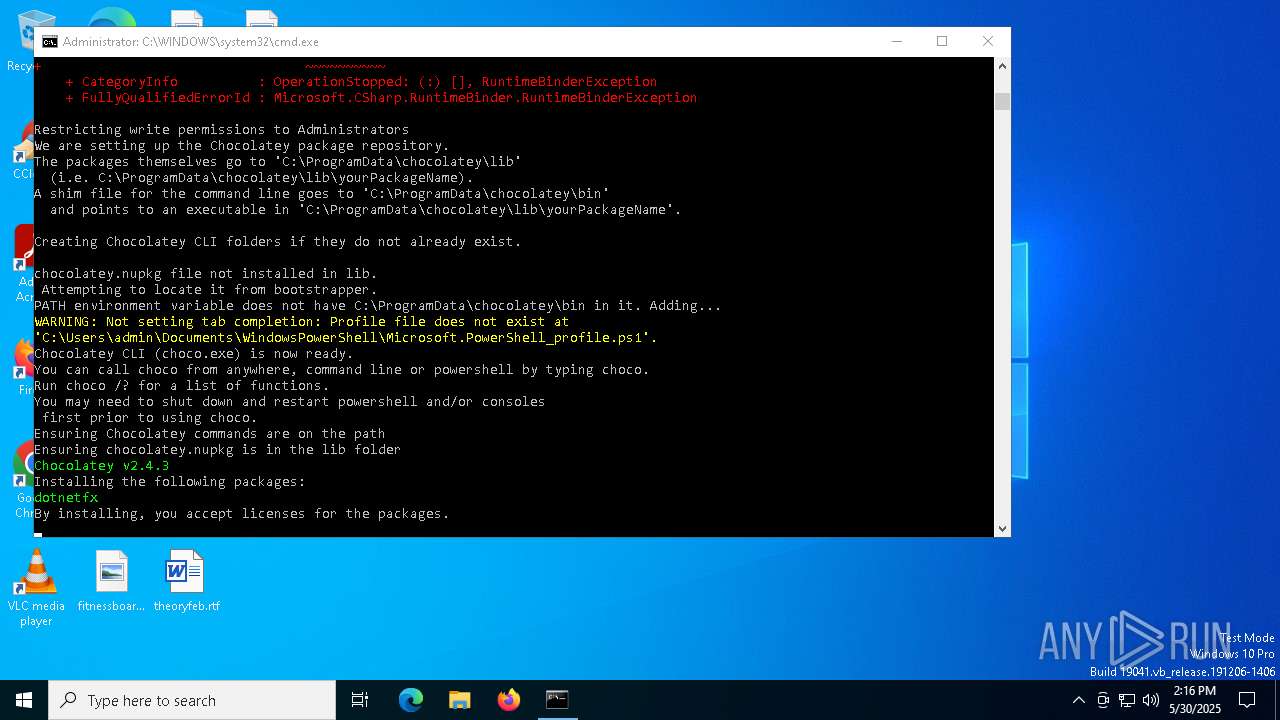Screen dimensions: 1280x720
Task: Click 'By installing, you accept licenses' line
Action: [x=241, y=513]
